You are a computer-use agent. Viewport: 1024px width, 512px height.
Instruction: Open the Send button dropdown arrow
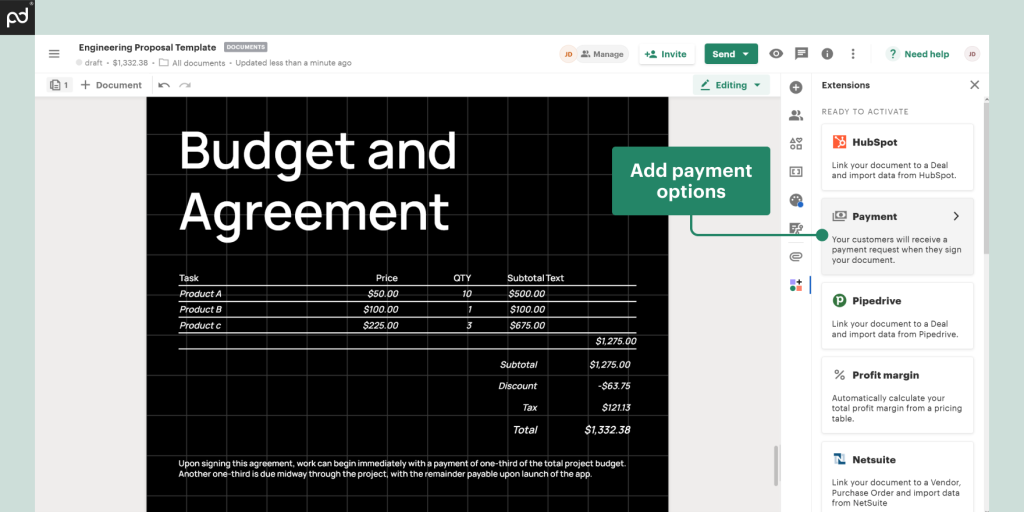tap(747, 54)
